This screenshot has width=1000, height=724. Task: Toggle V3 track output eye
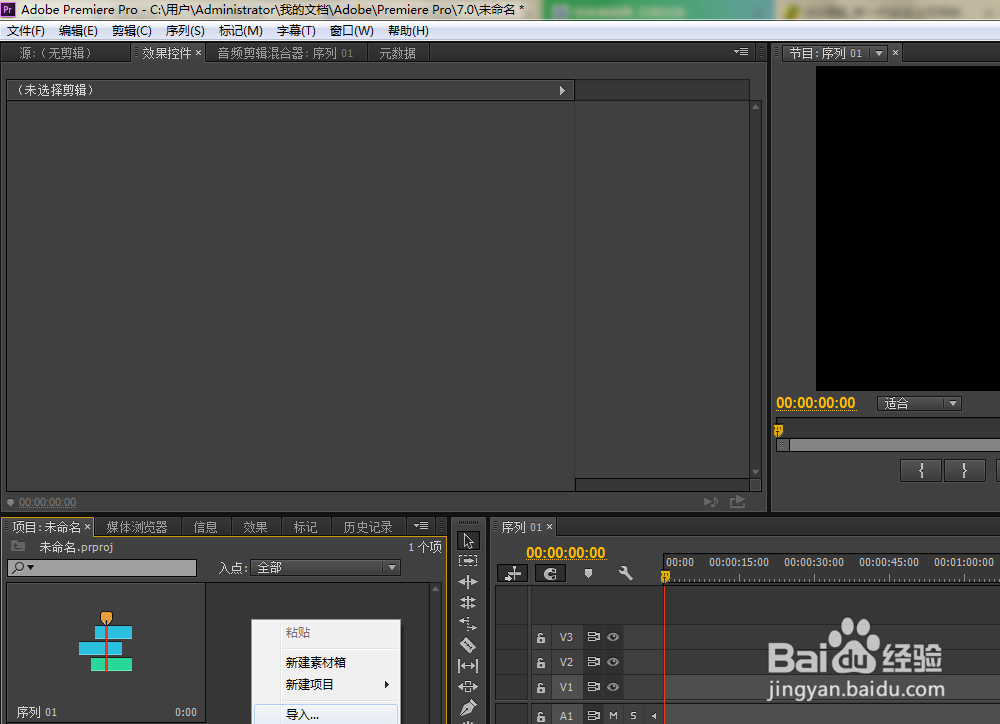pos(613,637)
